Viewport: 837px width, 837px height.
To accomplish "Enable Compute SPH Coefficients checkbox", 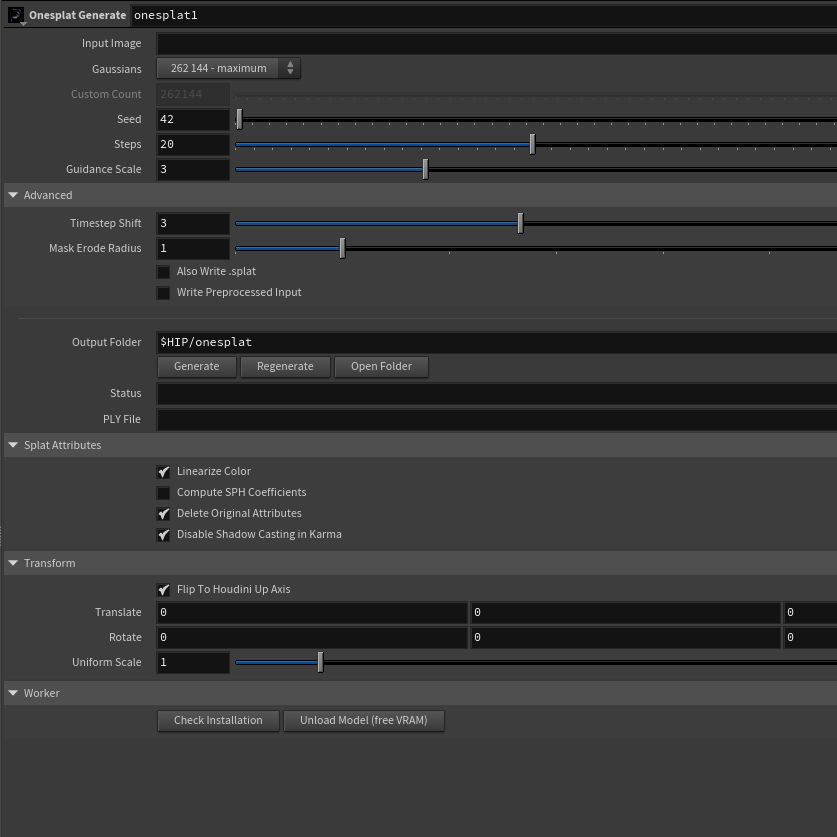I will point(163,492).
